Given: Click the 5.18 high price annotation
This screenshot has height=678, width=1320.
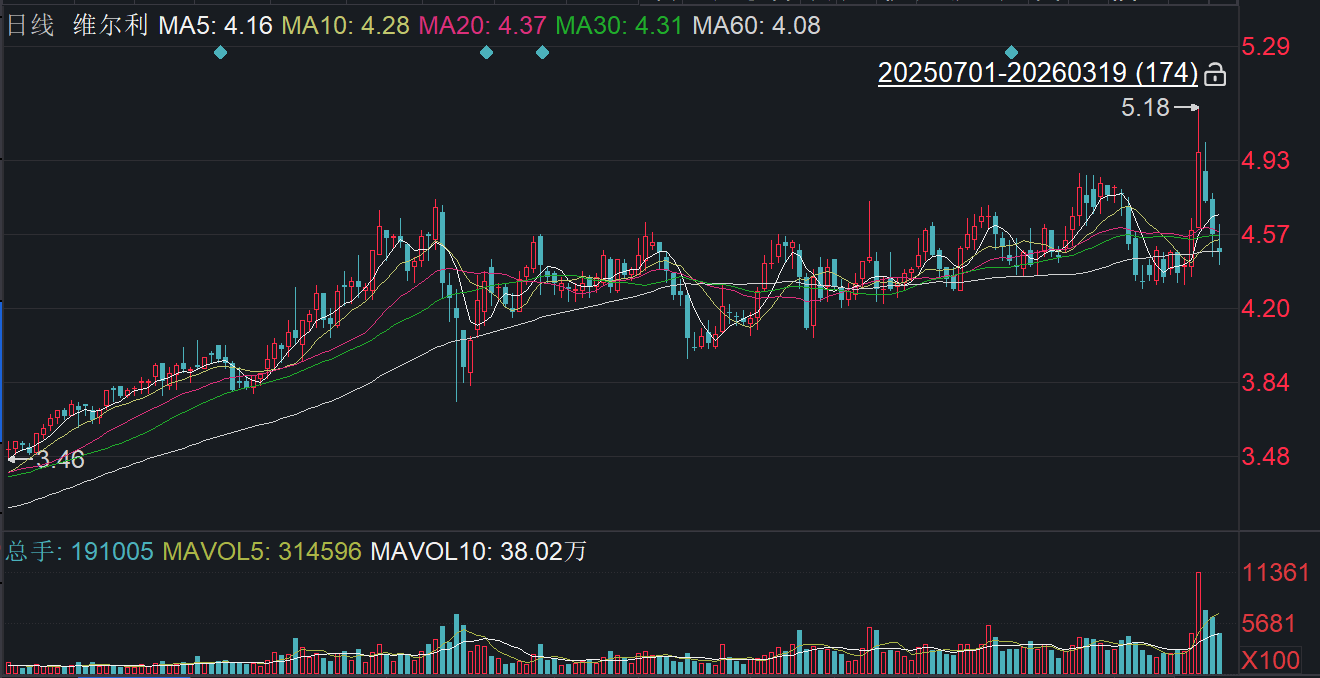Looking at the screenshot, I should [1145, 108].
